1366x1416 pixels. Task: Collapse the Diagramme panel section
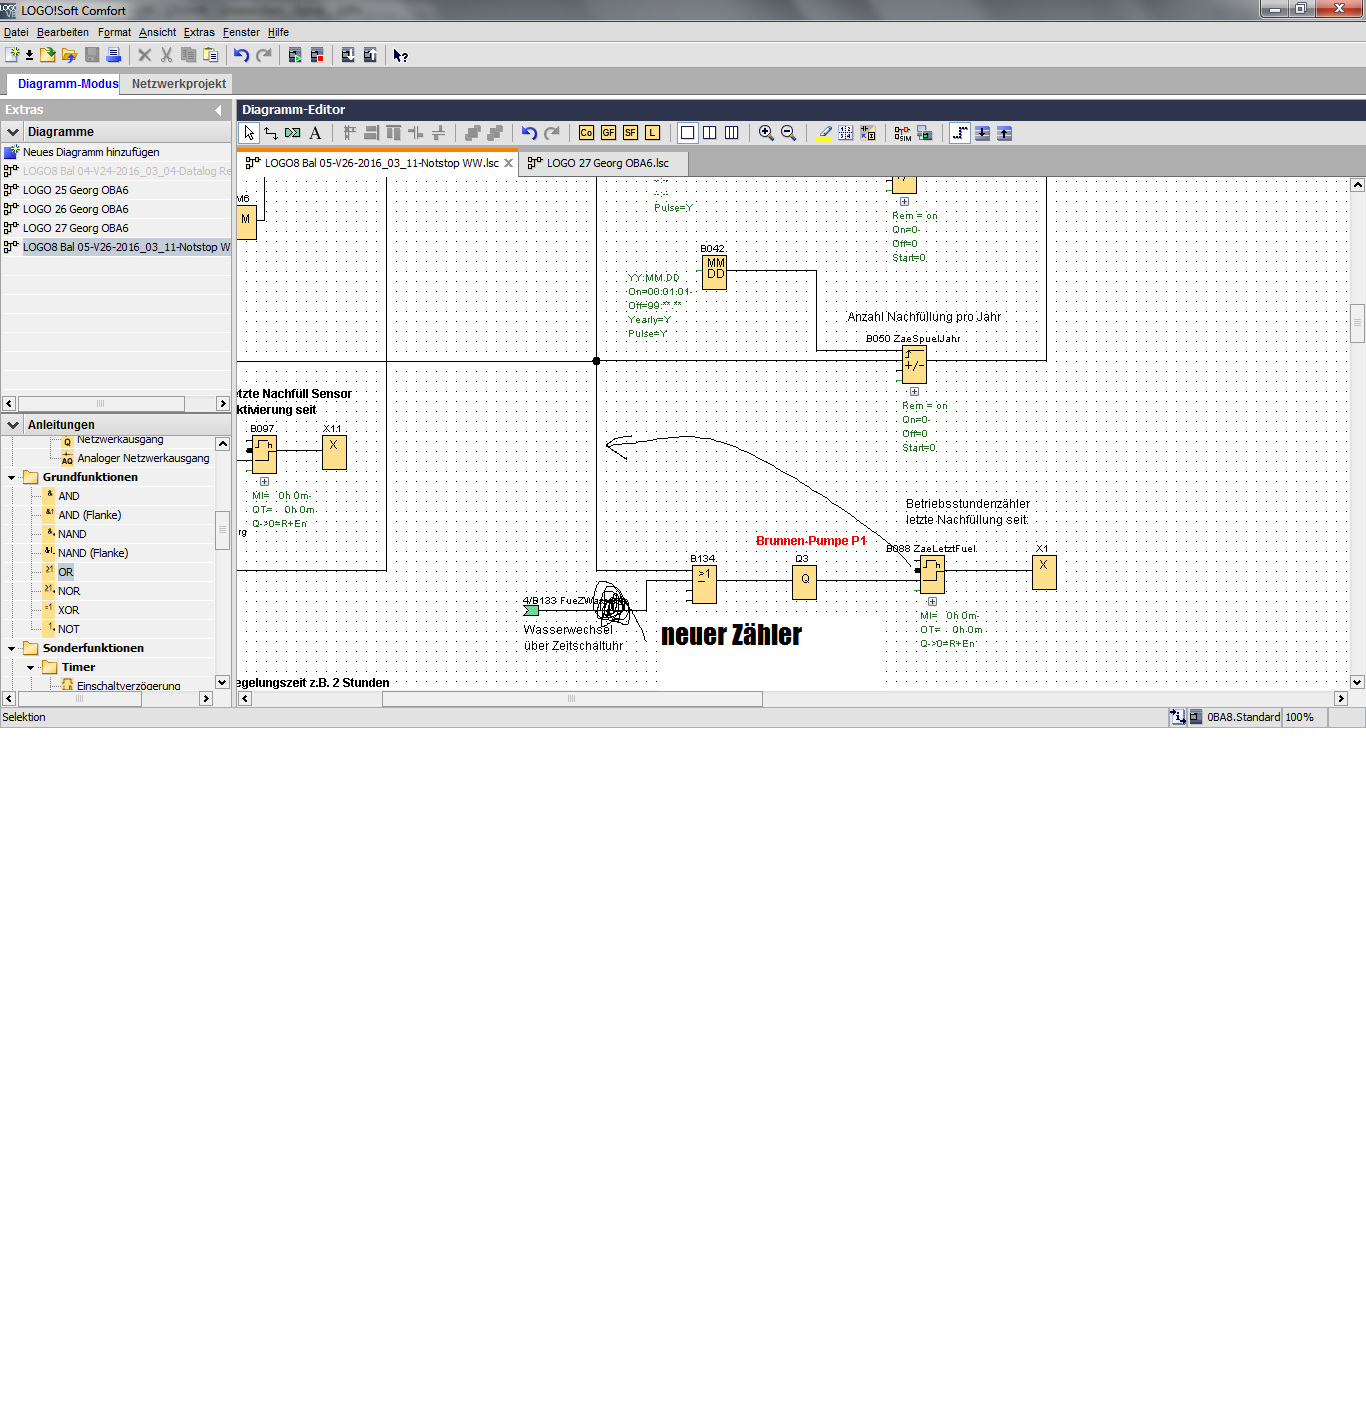click(x=13, y=132)
